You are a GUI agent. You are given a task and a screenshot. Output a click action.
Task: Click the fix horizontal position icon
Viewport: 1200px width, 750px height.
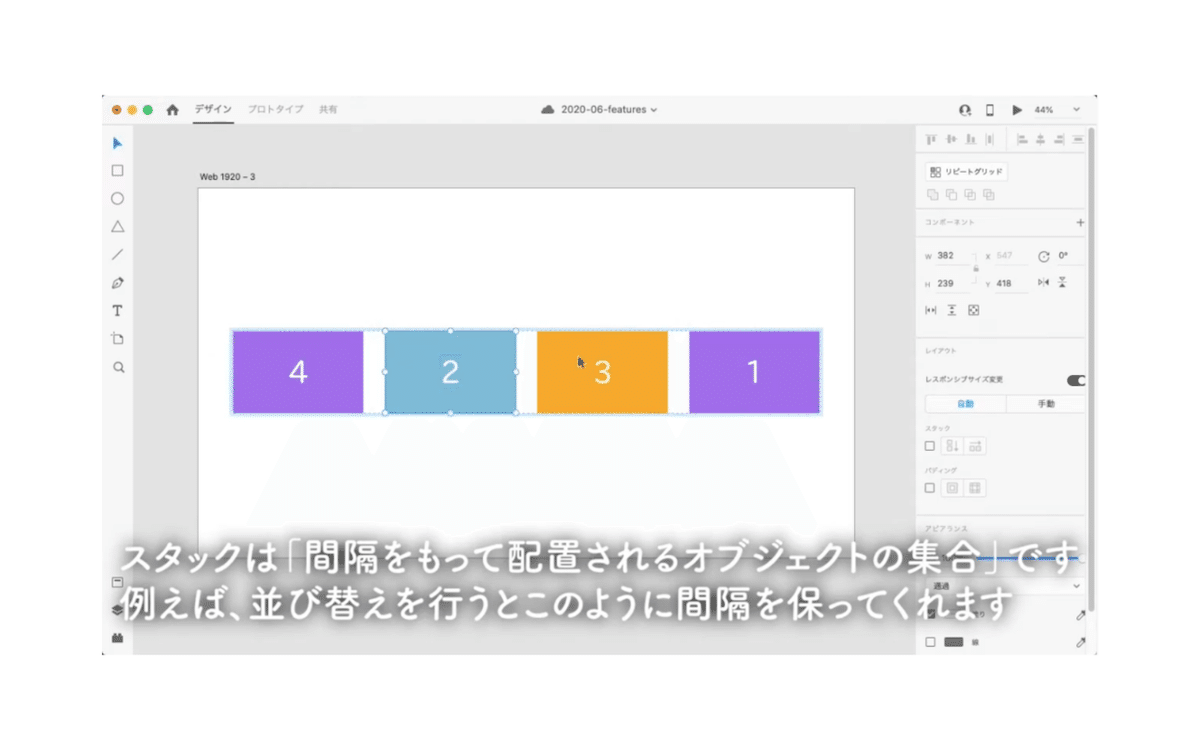coord(931,310)
